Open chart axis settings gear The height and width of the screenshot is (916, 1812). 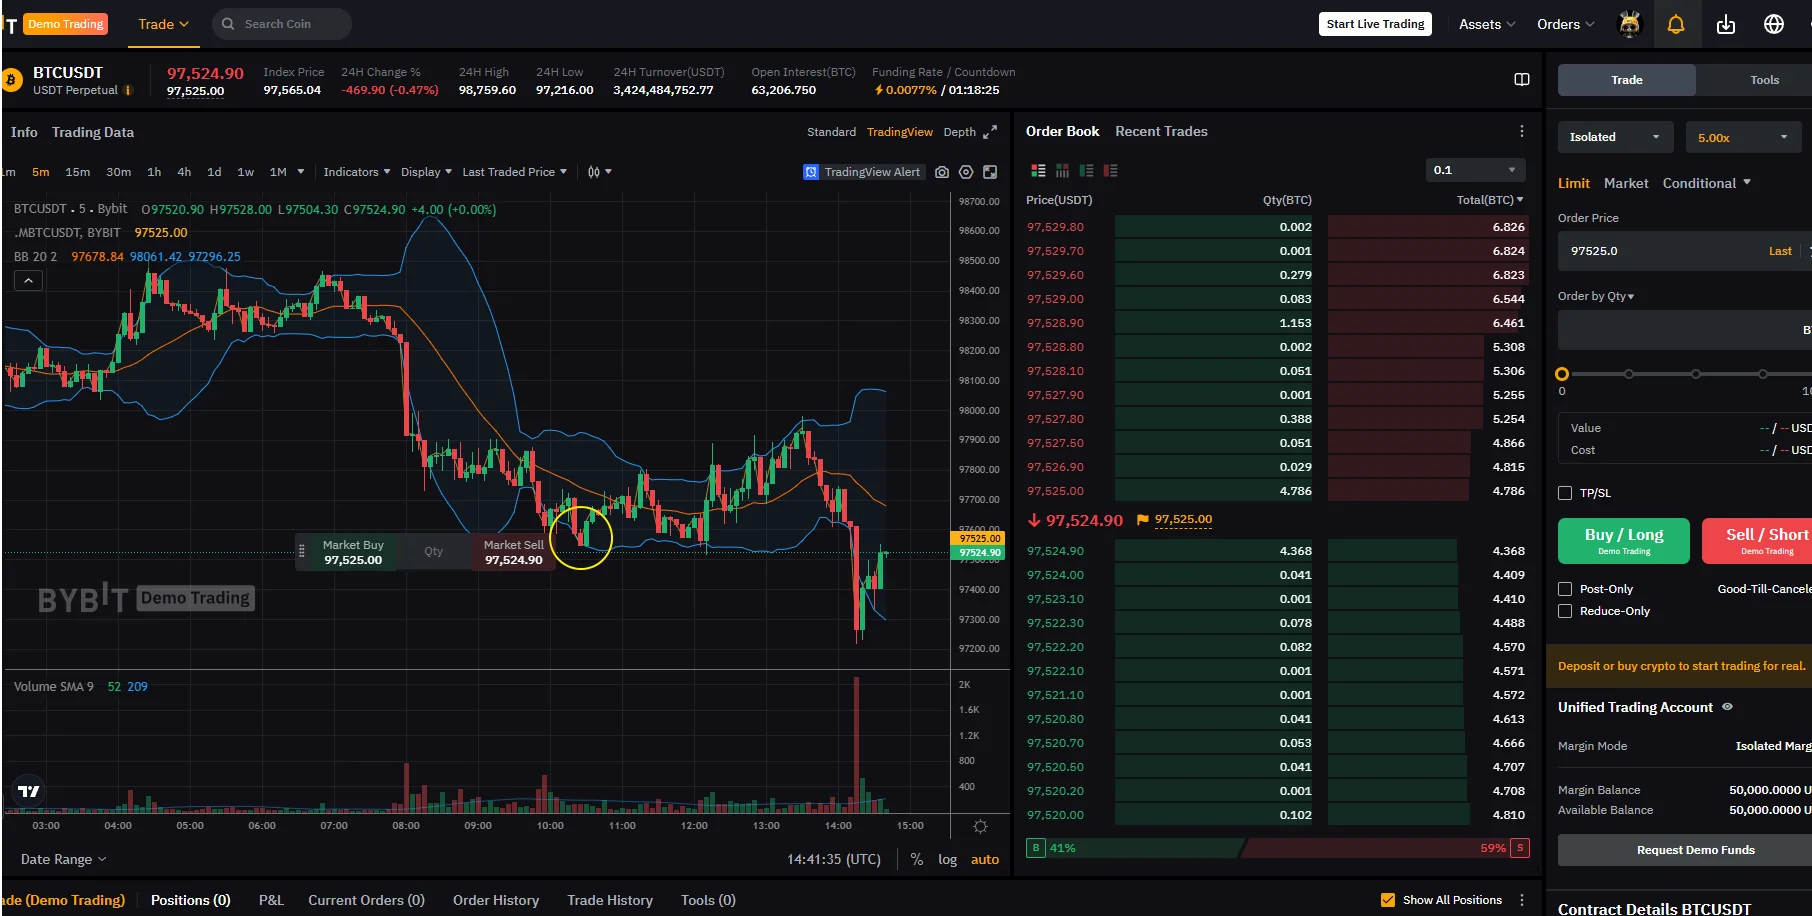click(980, 827)
